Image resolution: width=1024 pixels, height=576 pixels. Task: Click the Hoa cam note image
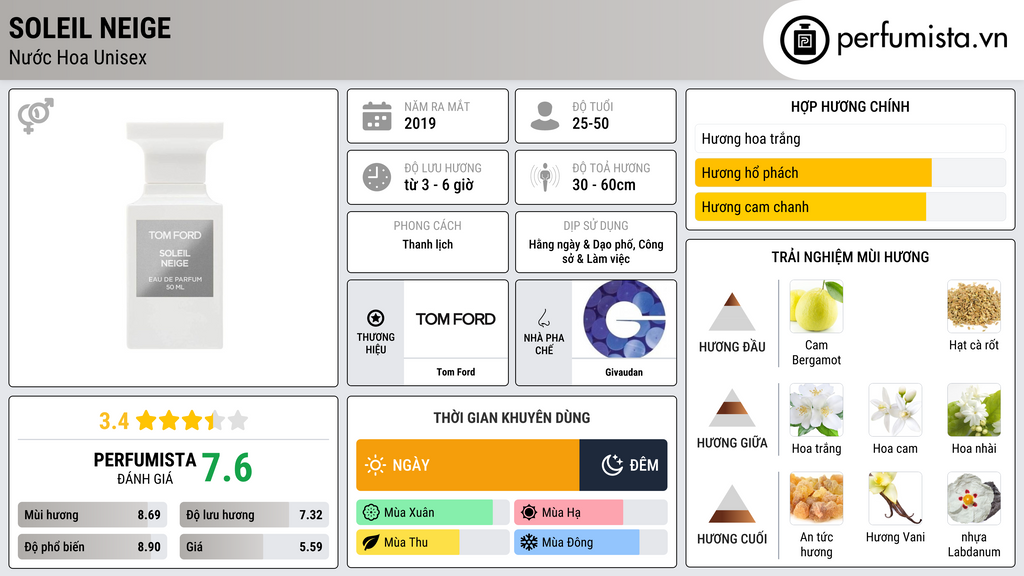(x=895, y=410)
